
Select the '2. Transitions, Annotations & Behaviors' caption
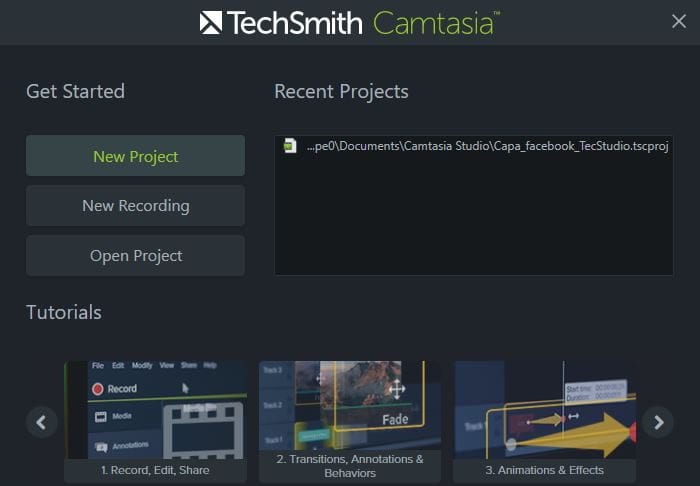[x=350, y=466]
